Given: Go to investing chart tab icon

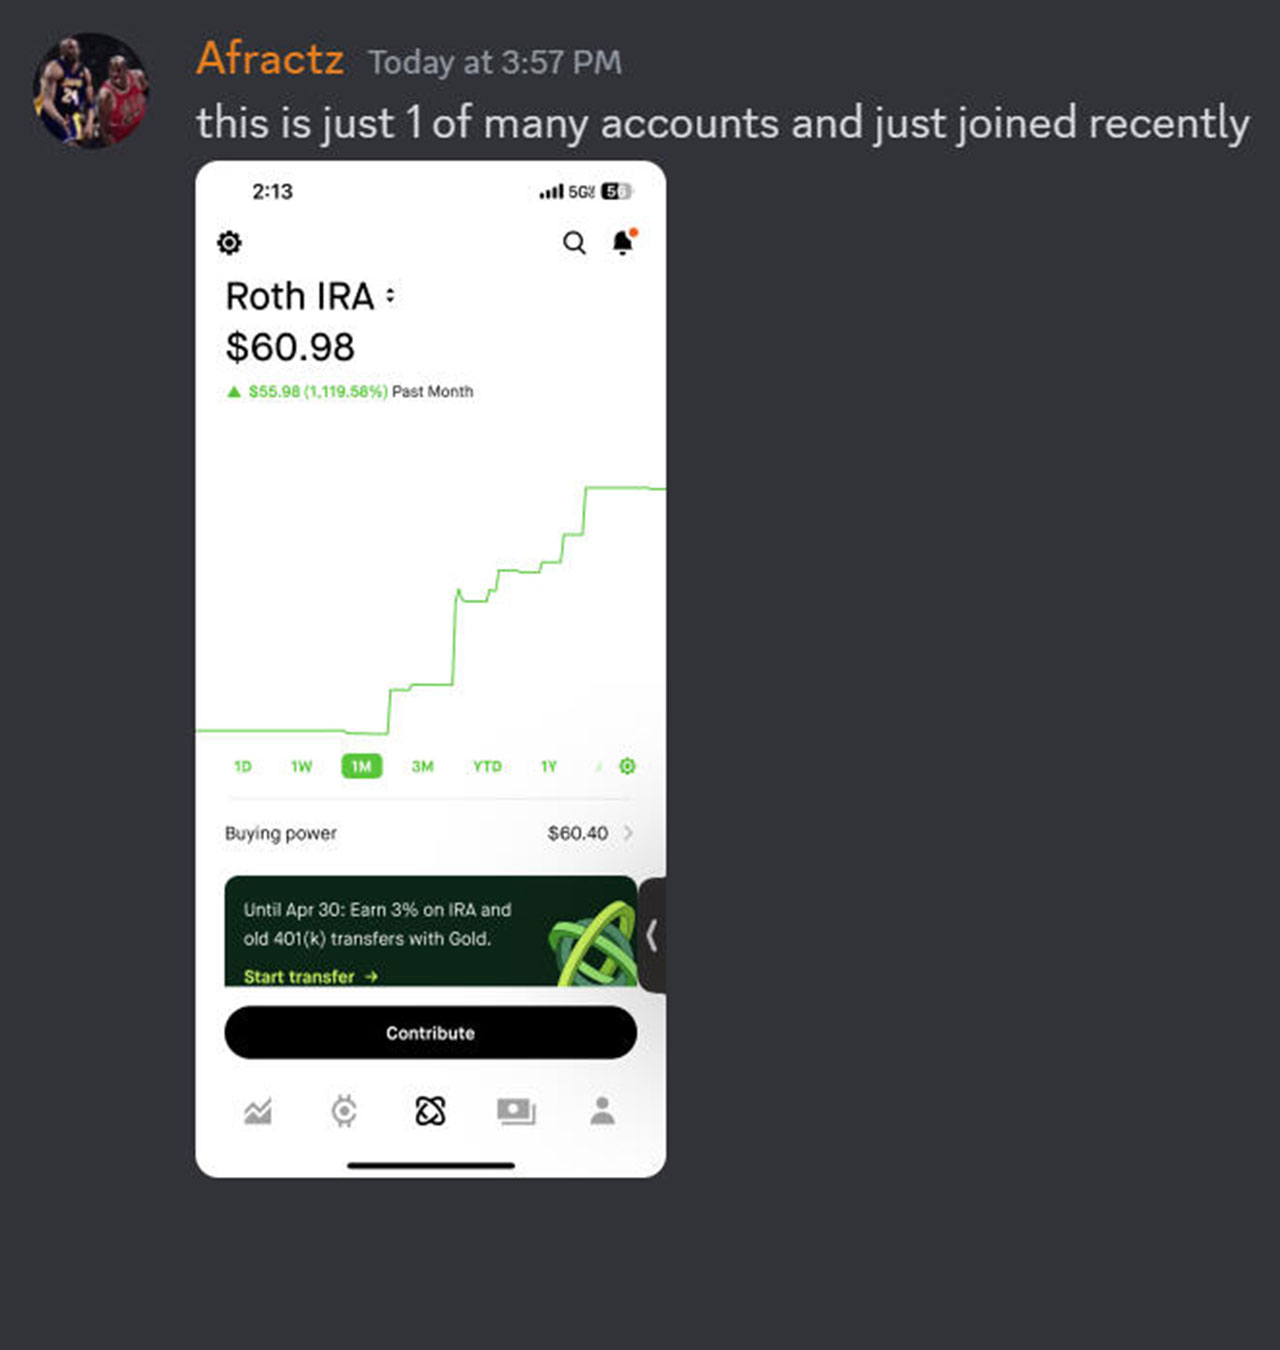Looking at the screenshot, I should tap(258, 1111).
